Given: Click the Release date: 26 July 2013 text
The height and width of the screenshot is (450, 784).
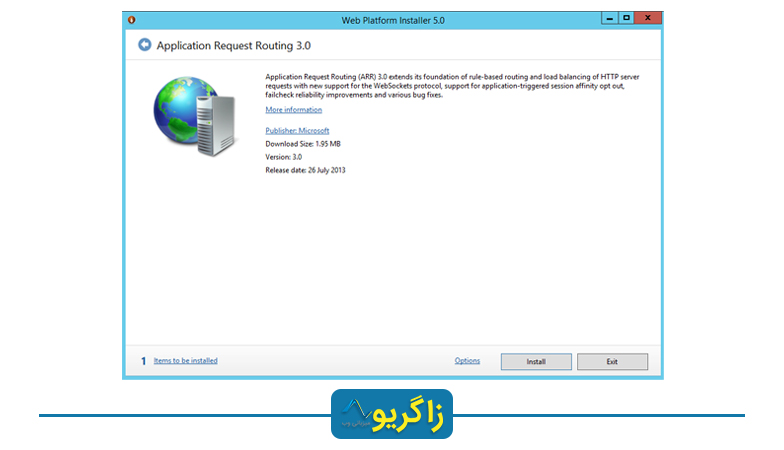Looking at the screenshot, I should tap(305, 170).
